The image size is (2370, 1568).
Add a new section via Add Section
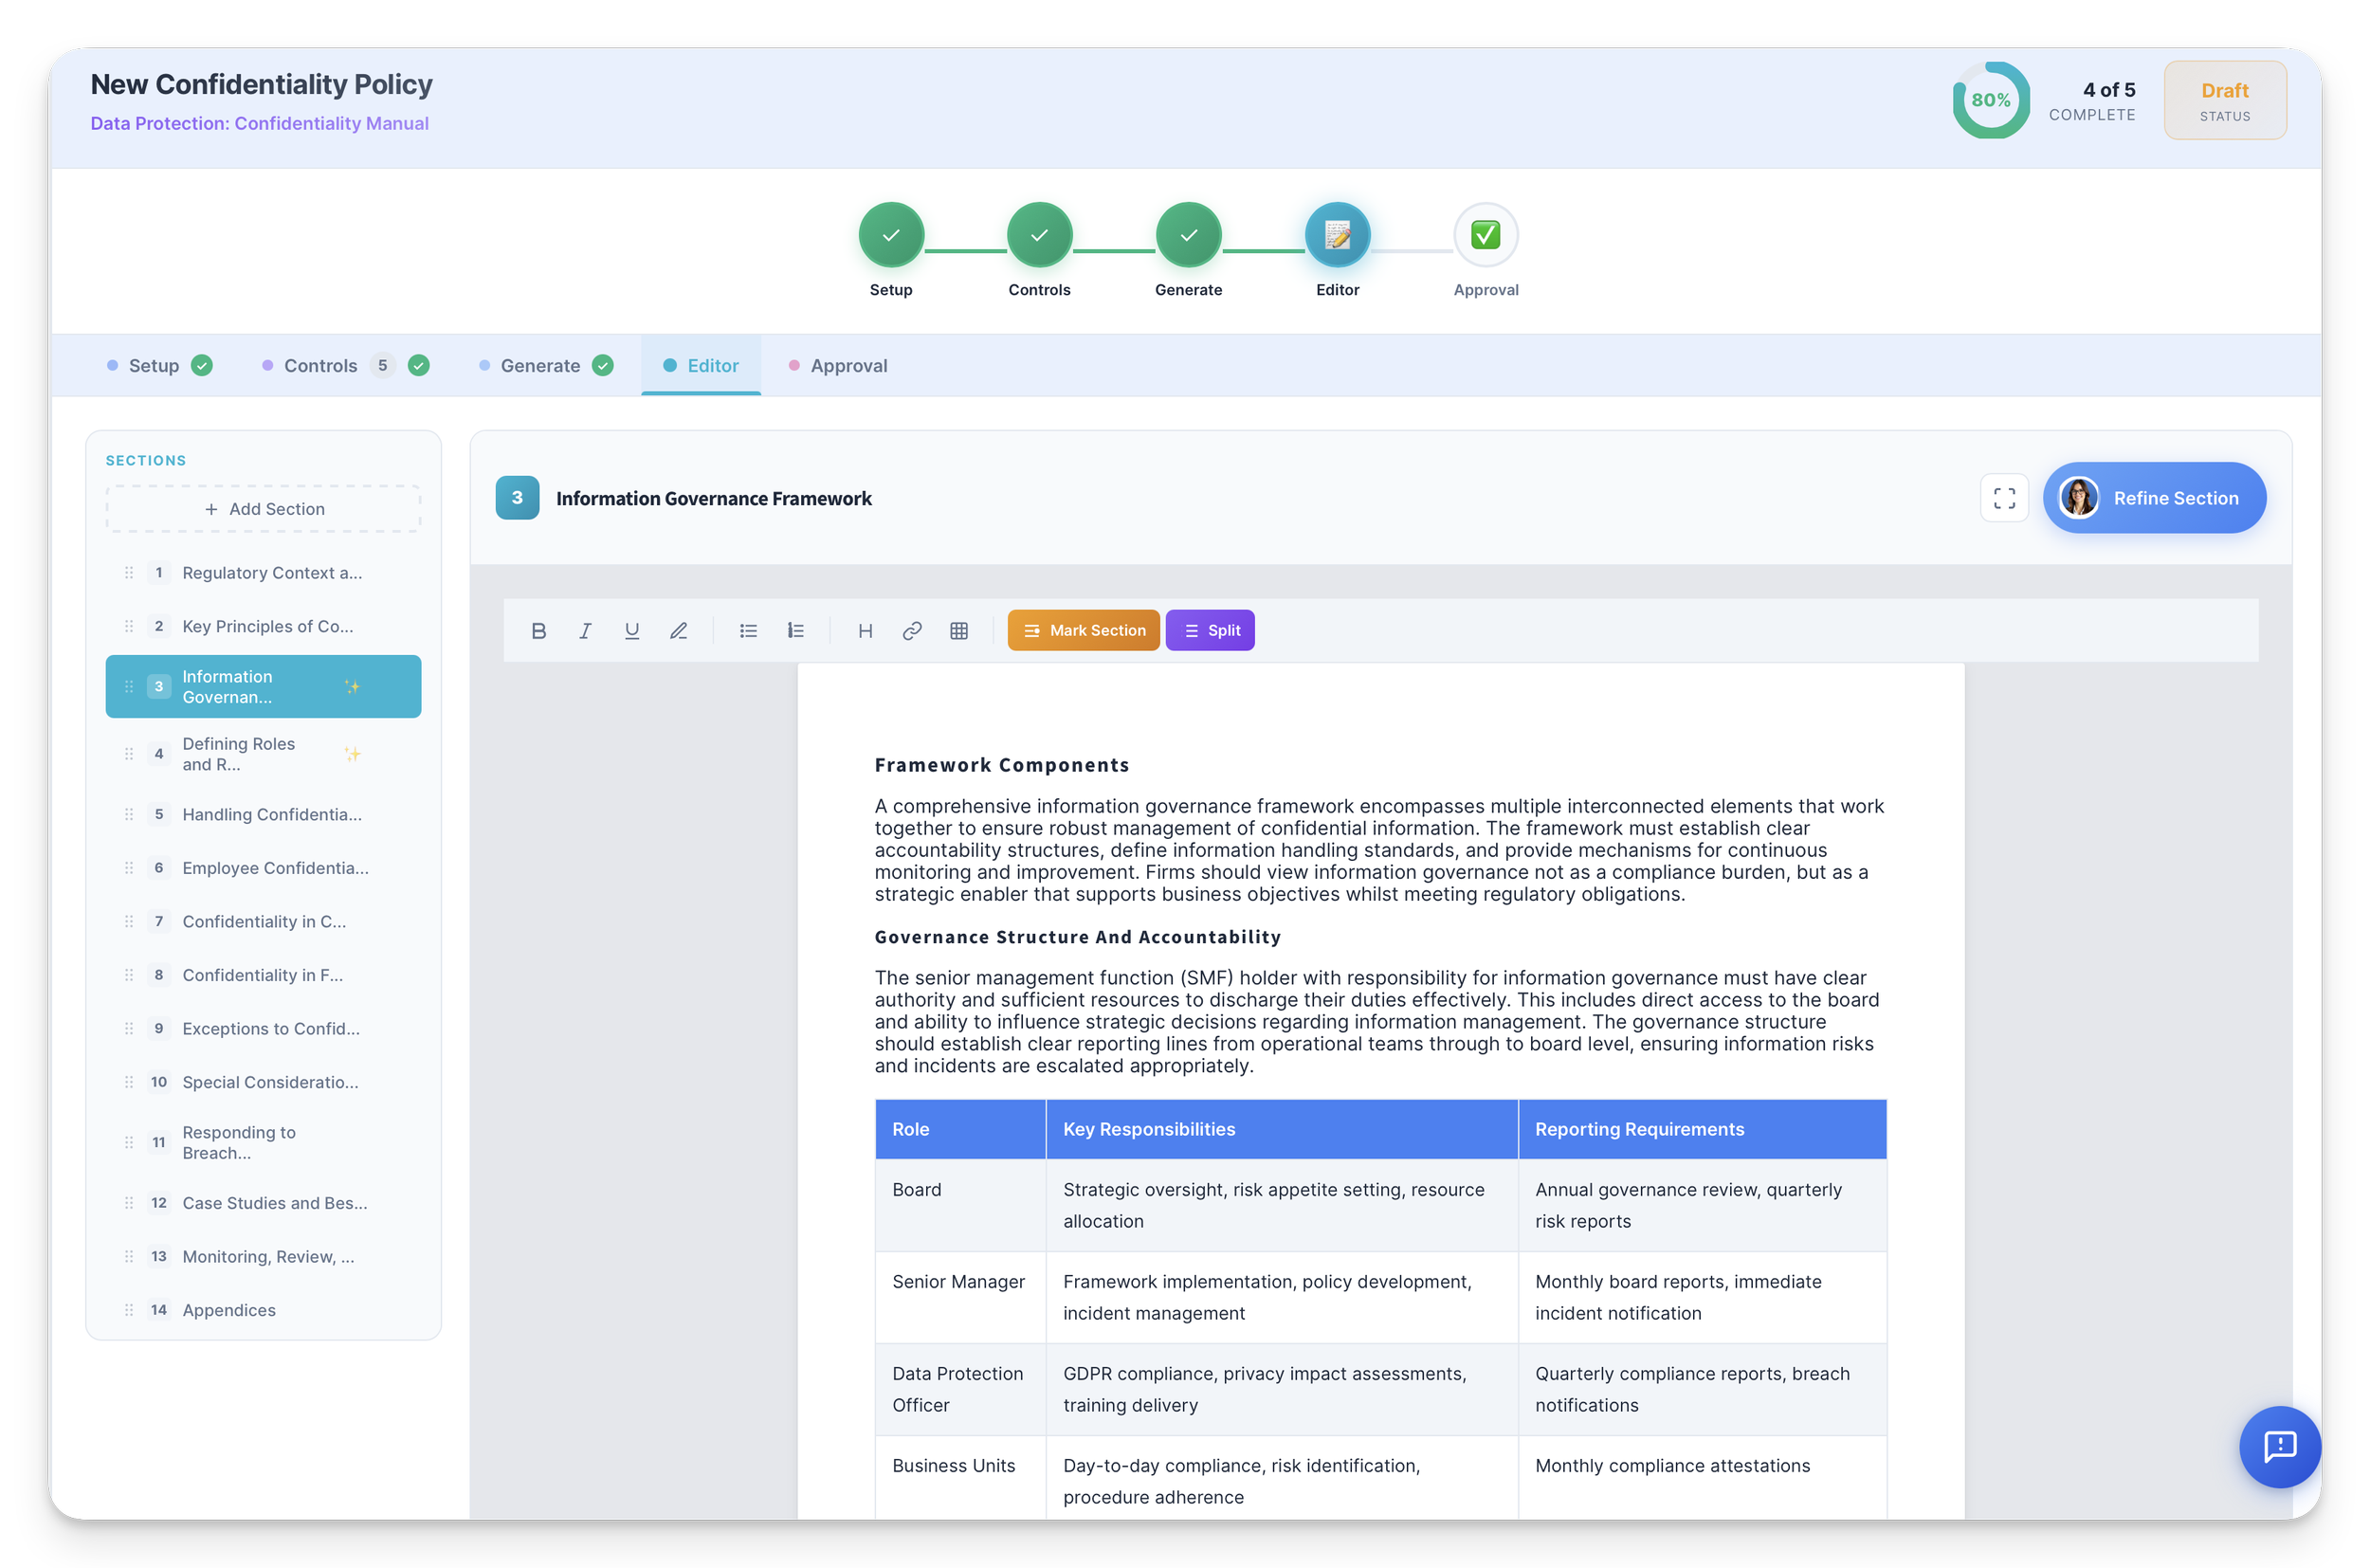coord(263,508)
